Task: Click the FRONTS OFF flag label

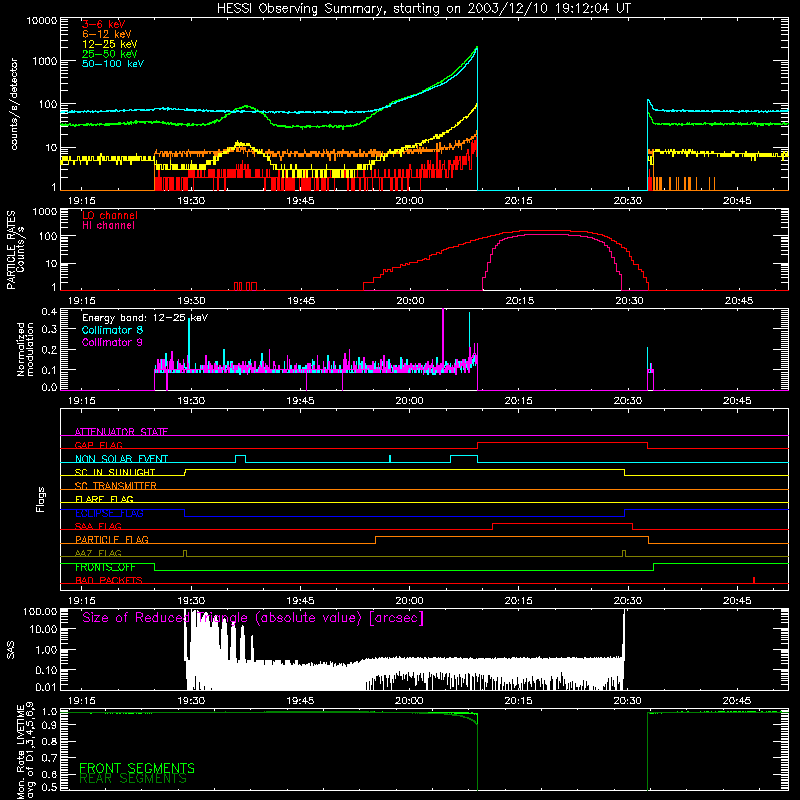Action: [105, 567]
